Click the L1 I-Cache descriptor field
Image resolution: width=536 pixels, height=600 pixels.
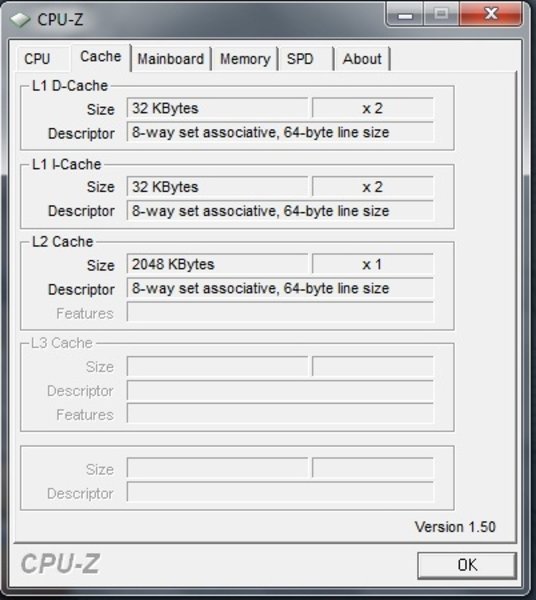(x=280, y=211)
